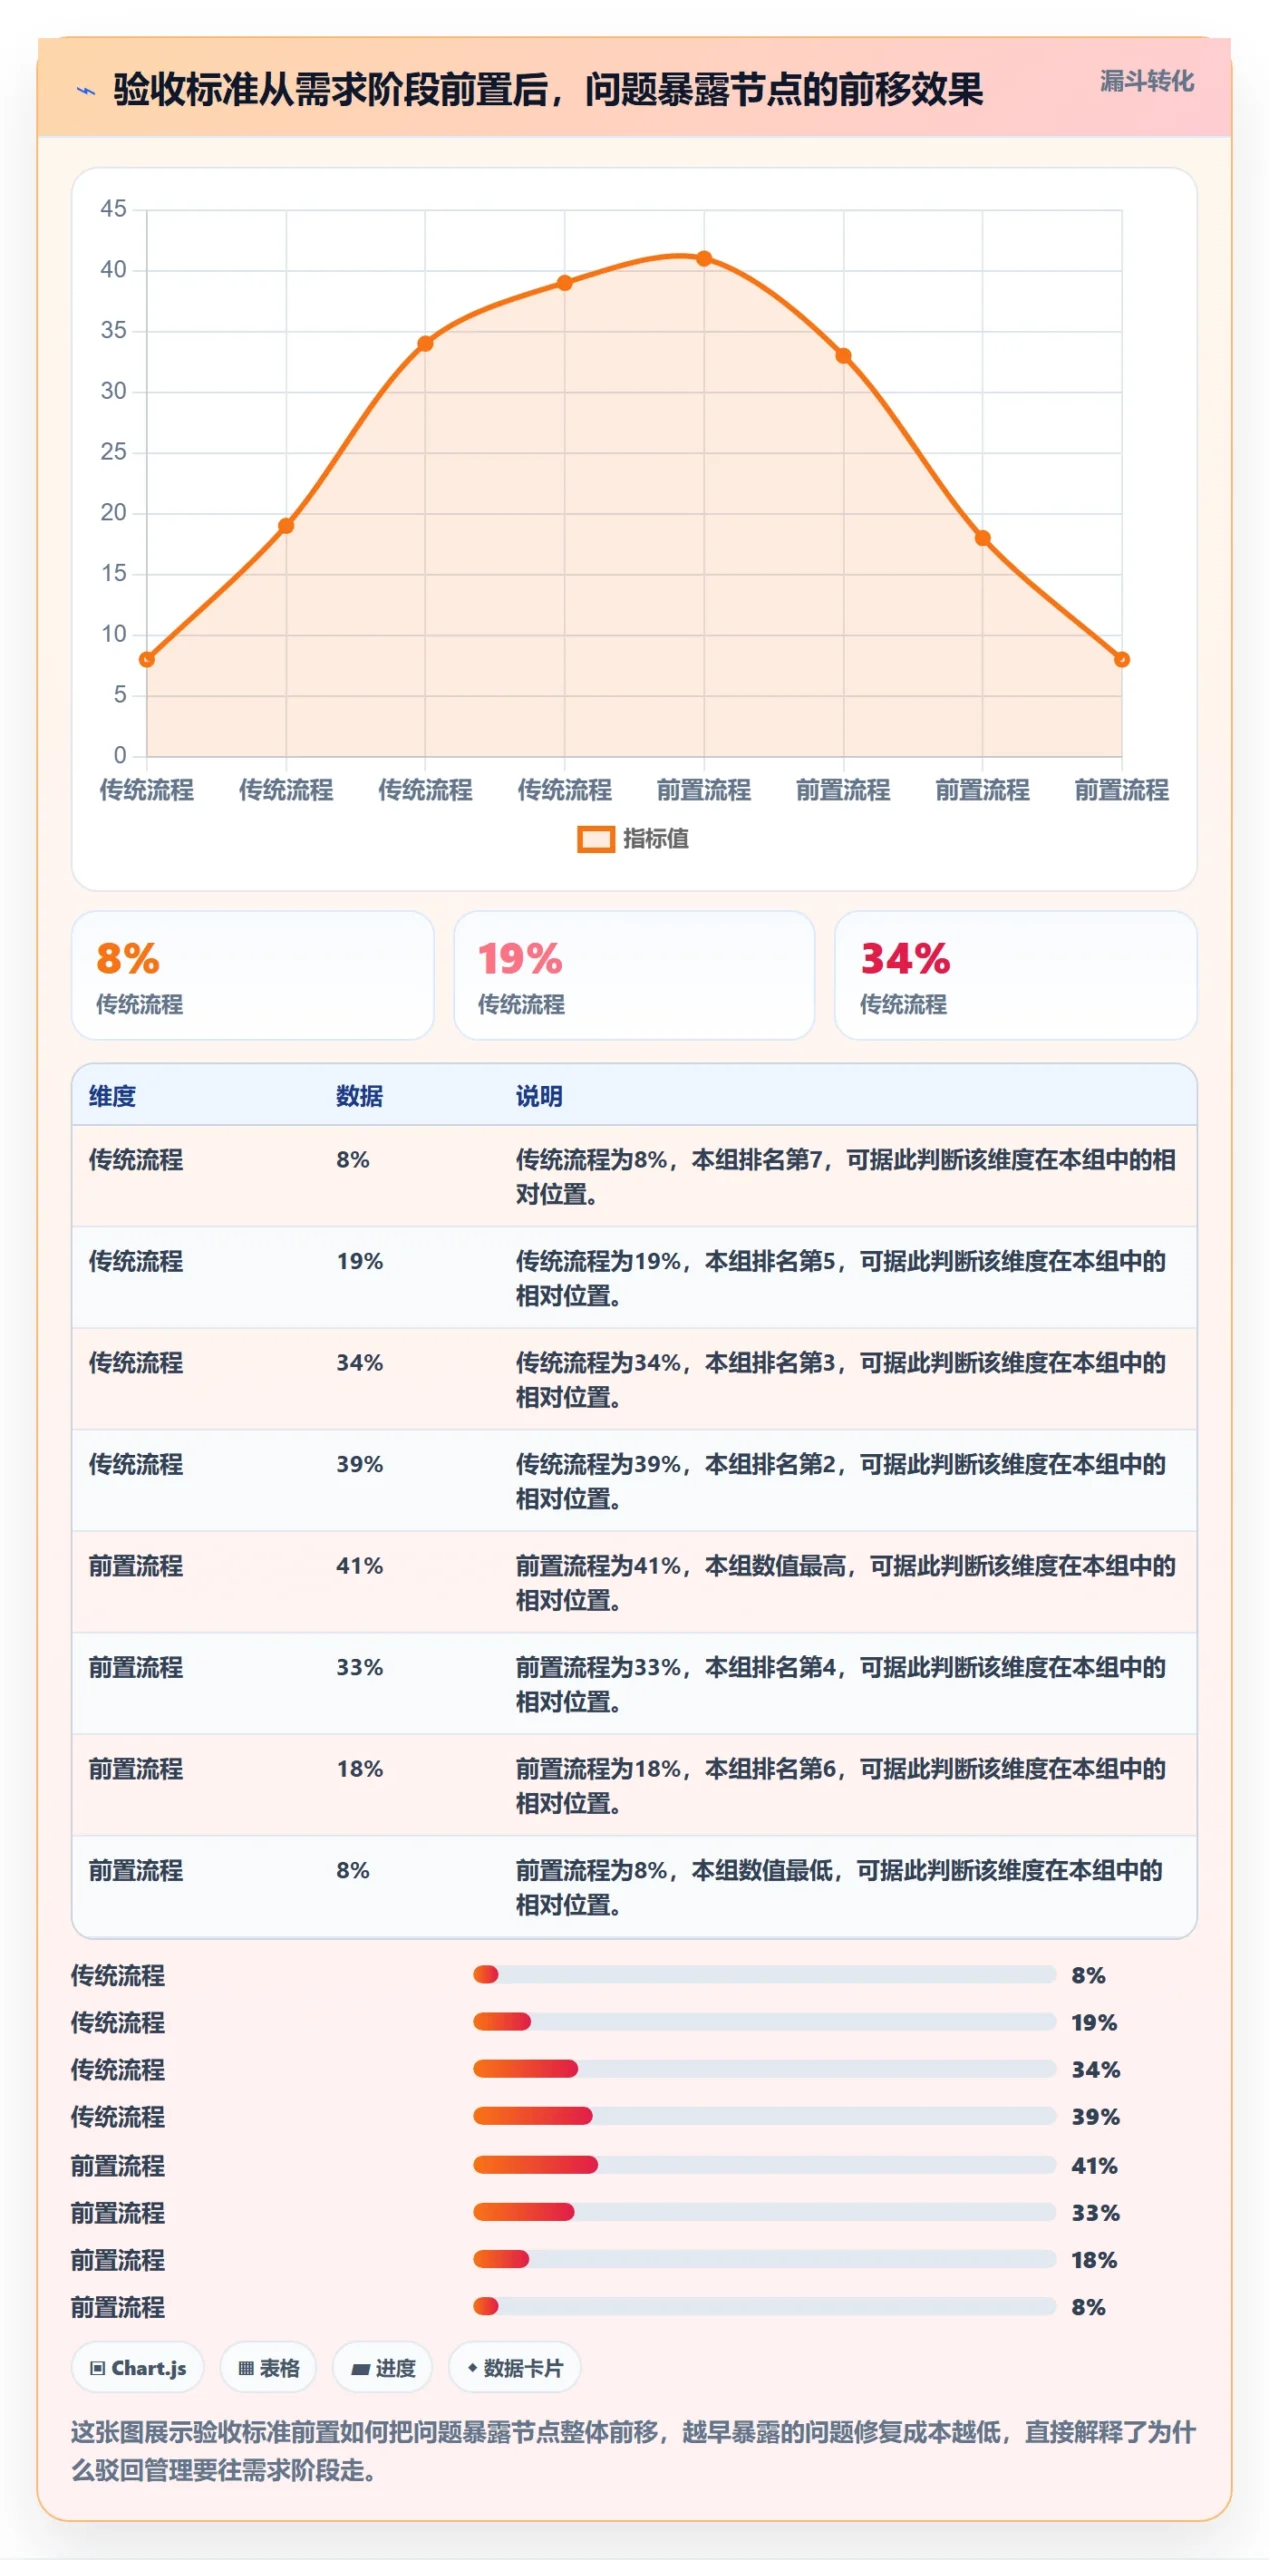Click the description mentioning 本组数值最低
This screenshot has width=1269, height=2560.
[839, 1887]
